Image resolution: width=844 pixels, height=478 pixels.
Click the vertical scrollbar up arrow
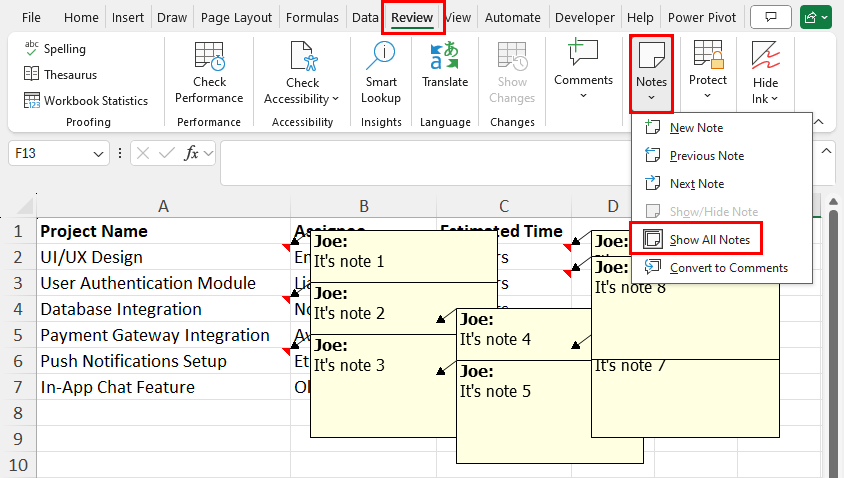pyautogui.click(x=833, y=202)
